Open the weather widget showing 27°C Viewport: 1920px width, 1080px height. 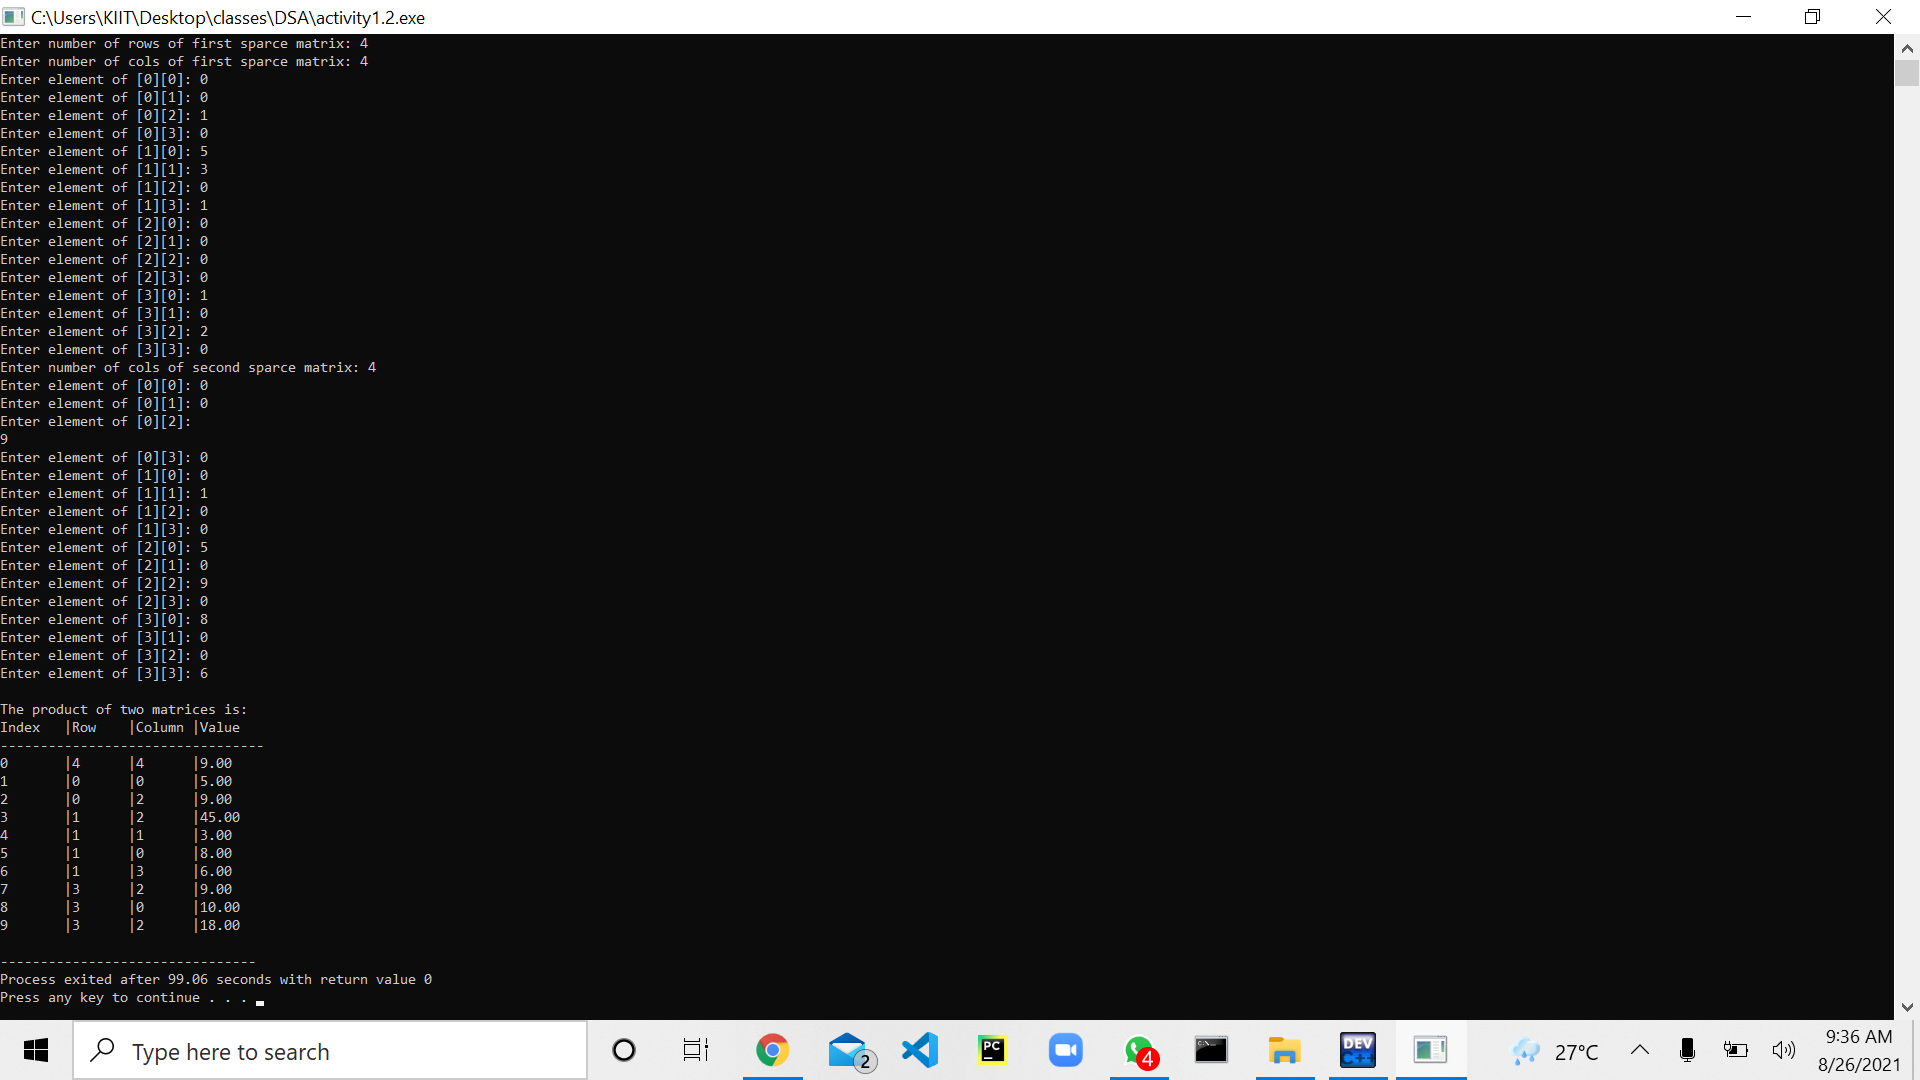click(1556, 1051)
